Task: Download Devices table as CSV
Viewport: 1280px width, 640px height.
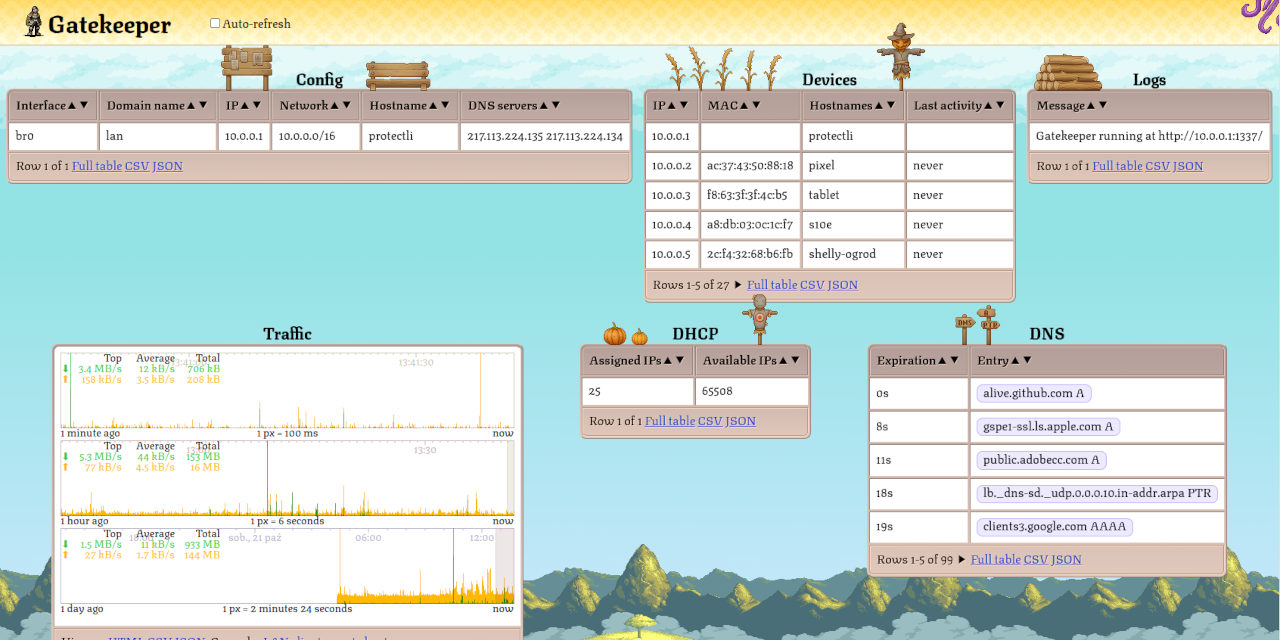Action: pyautogui.click(x=812, y=285)
